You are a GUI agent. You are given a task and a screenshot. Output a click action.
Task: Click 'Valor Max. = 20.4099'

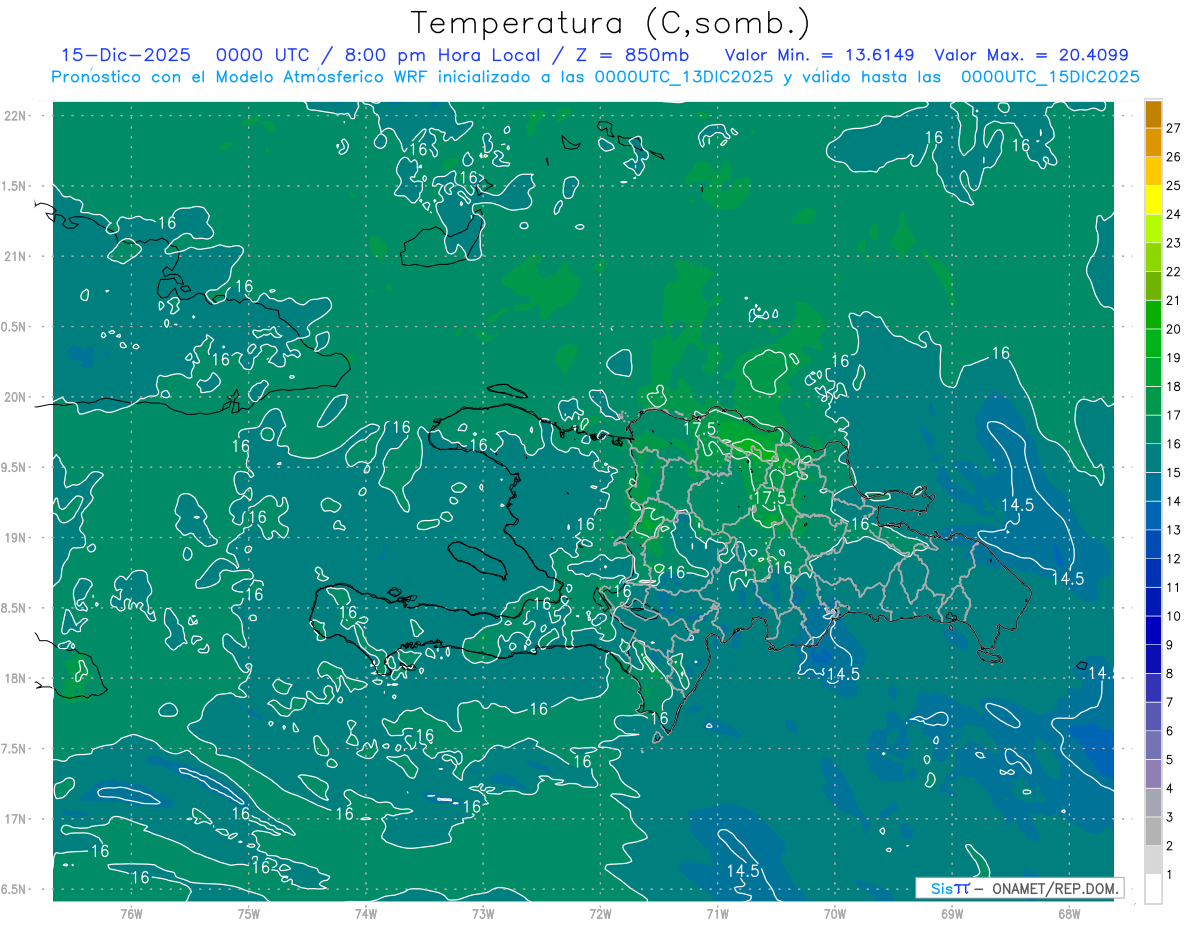coord(1031,56)
